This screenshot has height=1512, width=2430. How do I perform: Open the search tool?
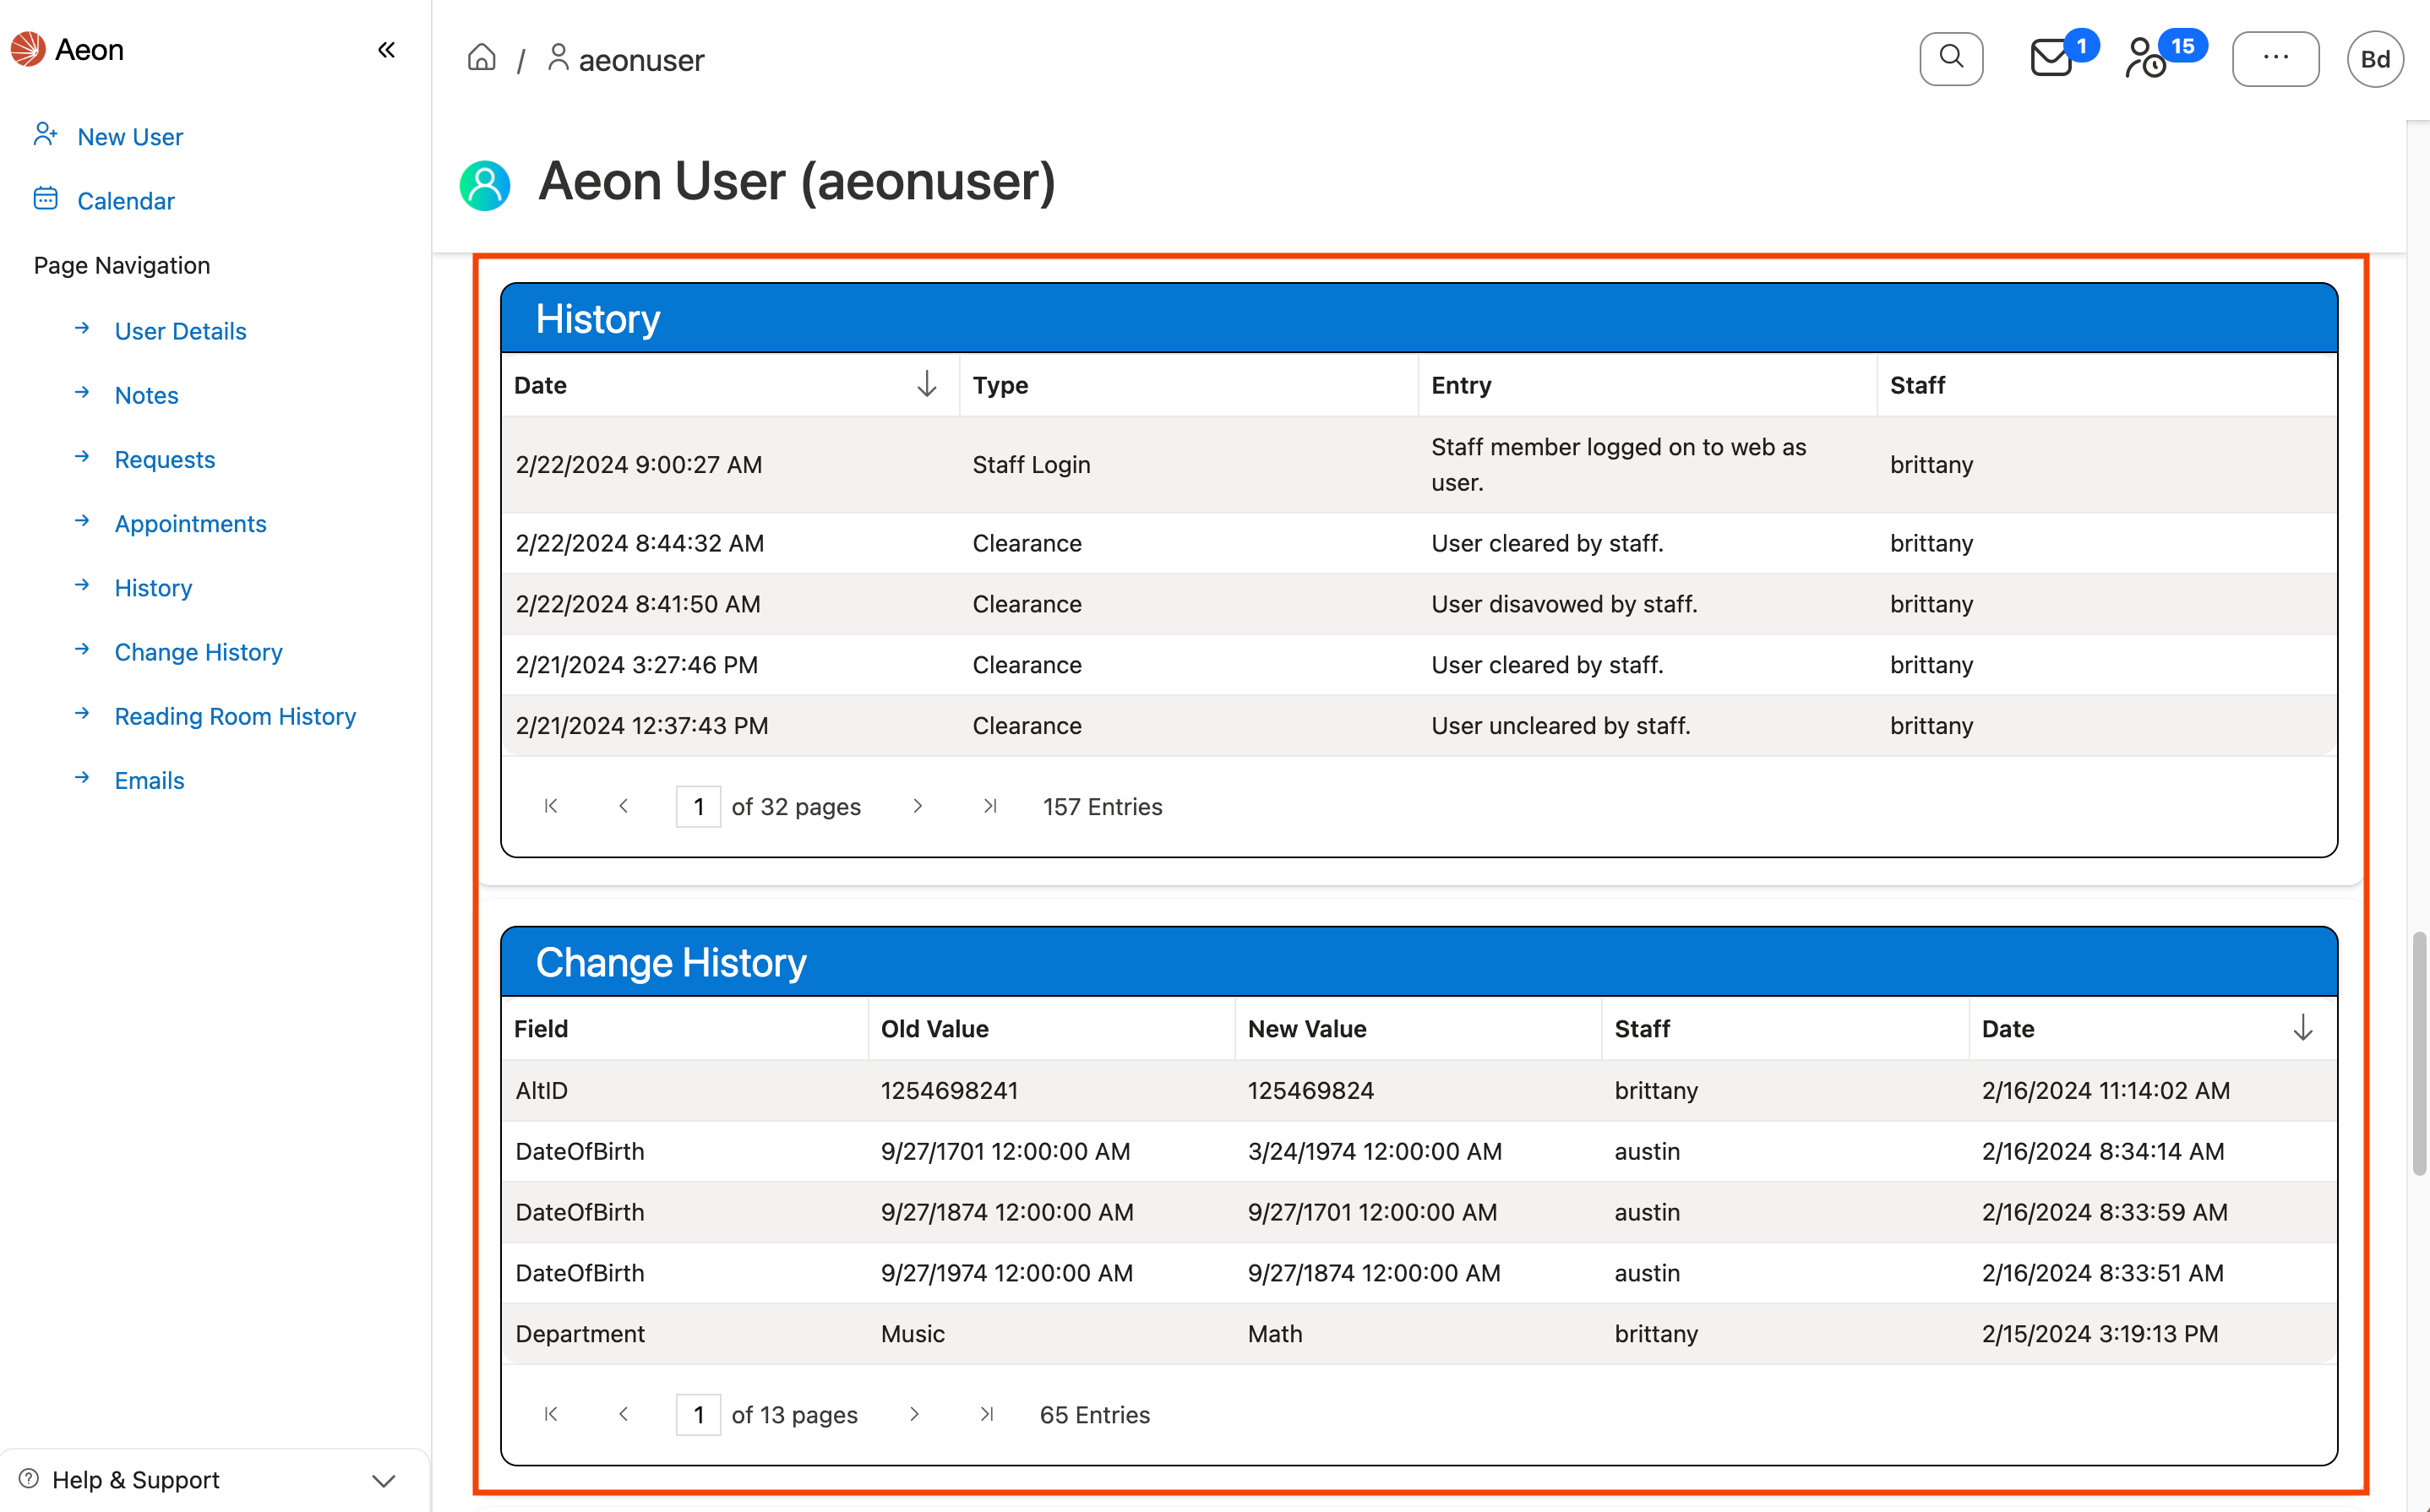(1950, 58)
